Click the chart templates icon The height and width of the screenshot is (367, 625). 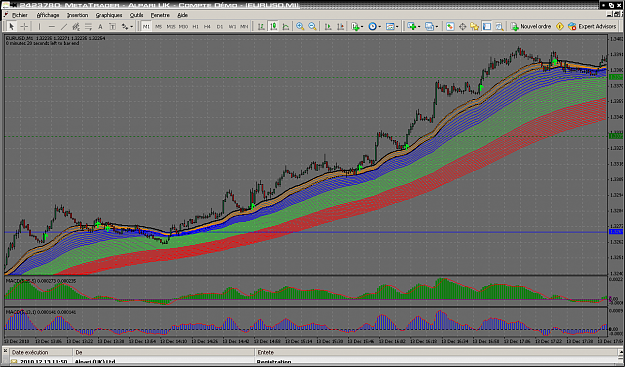coord(390,27)
